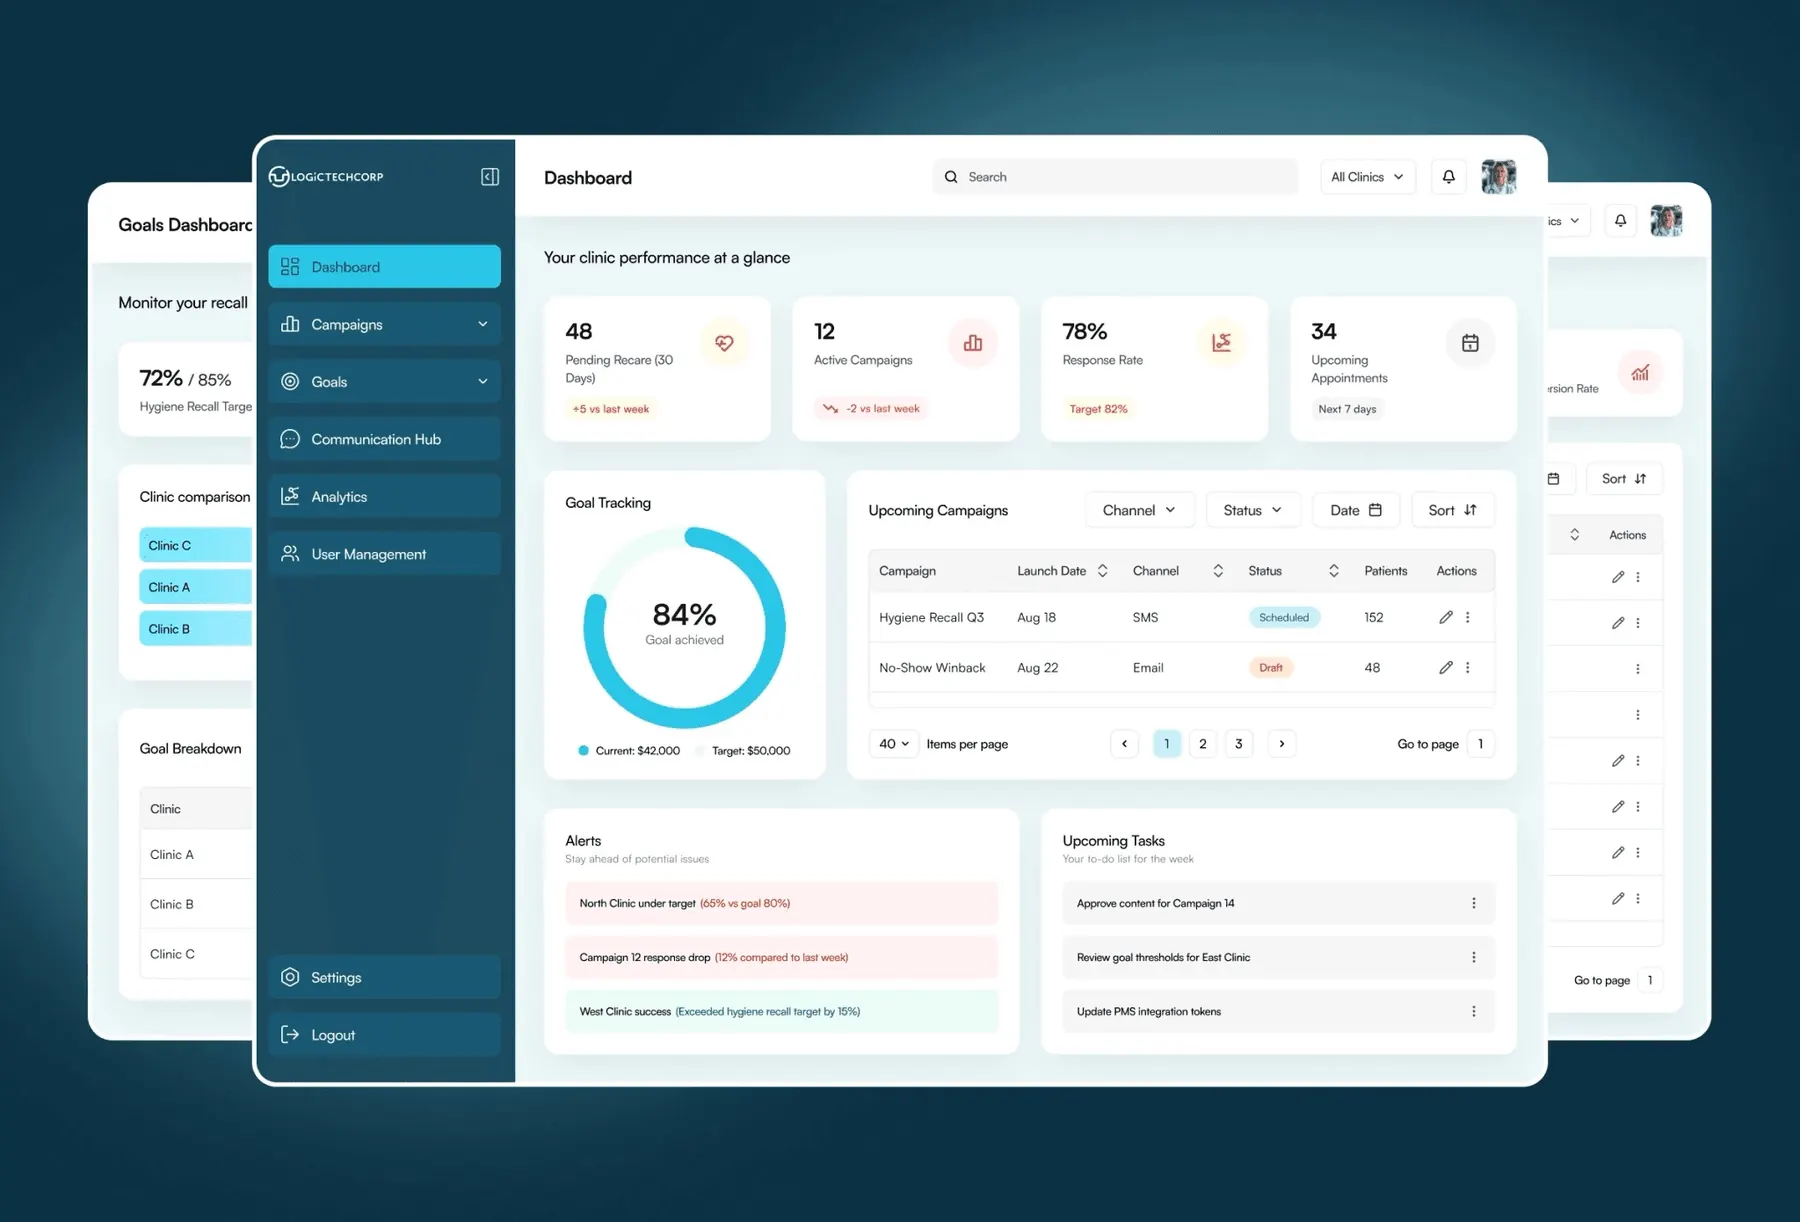Click the Search field in the header
Viewport: 1800px width, 1222px height.
(1115, 177)
